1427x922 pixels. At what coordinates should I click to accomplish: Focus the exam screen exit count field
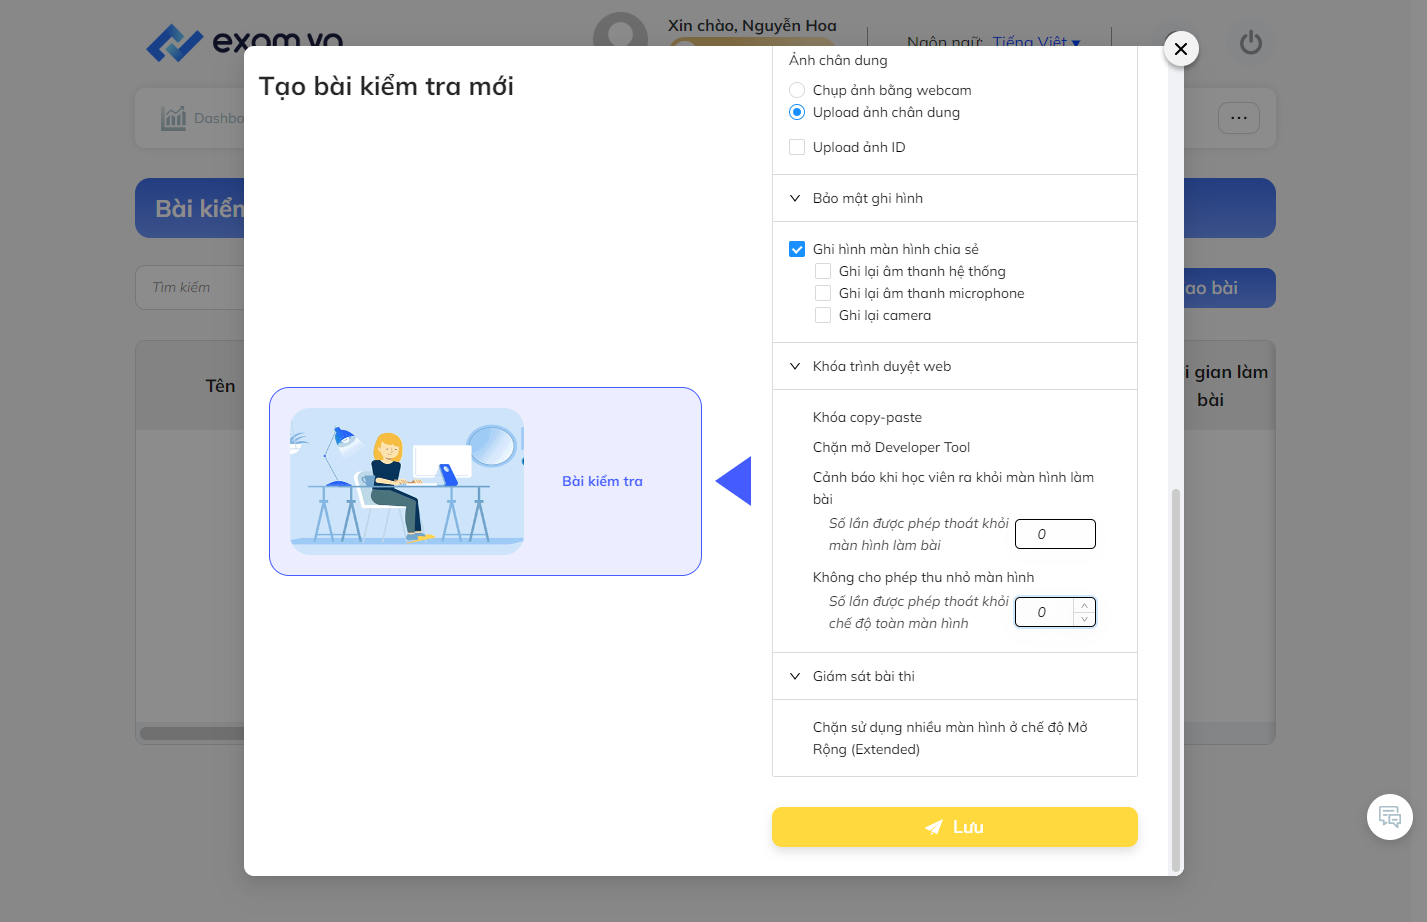tap(1055, 534)
